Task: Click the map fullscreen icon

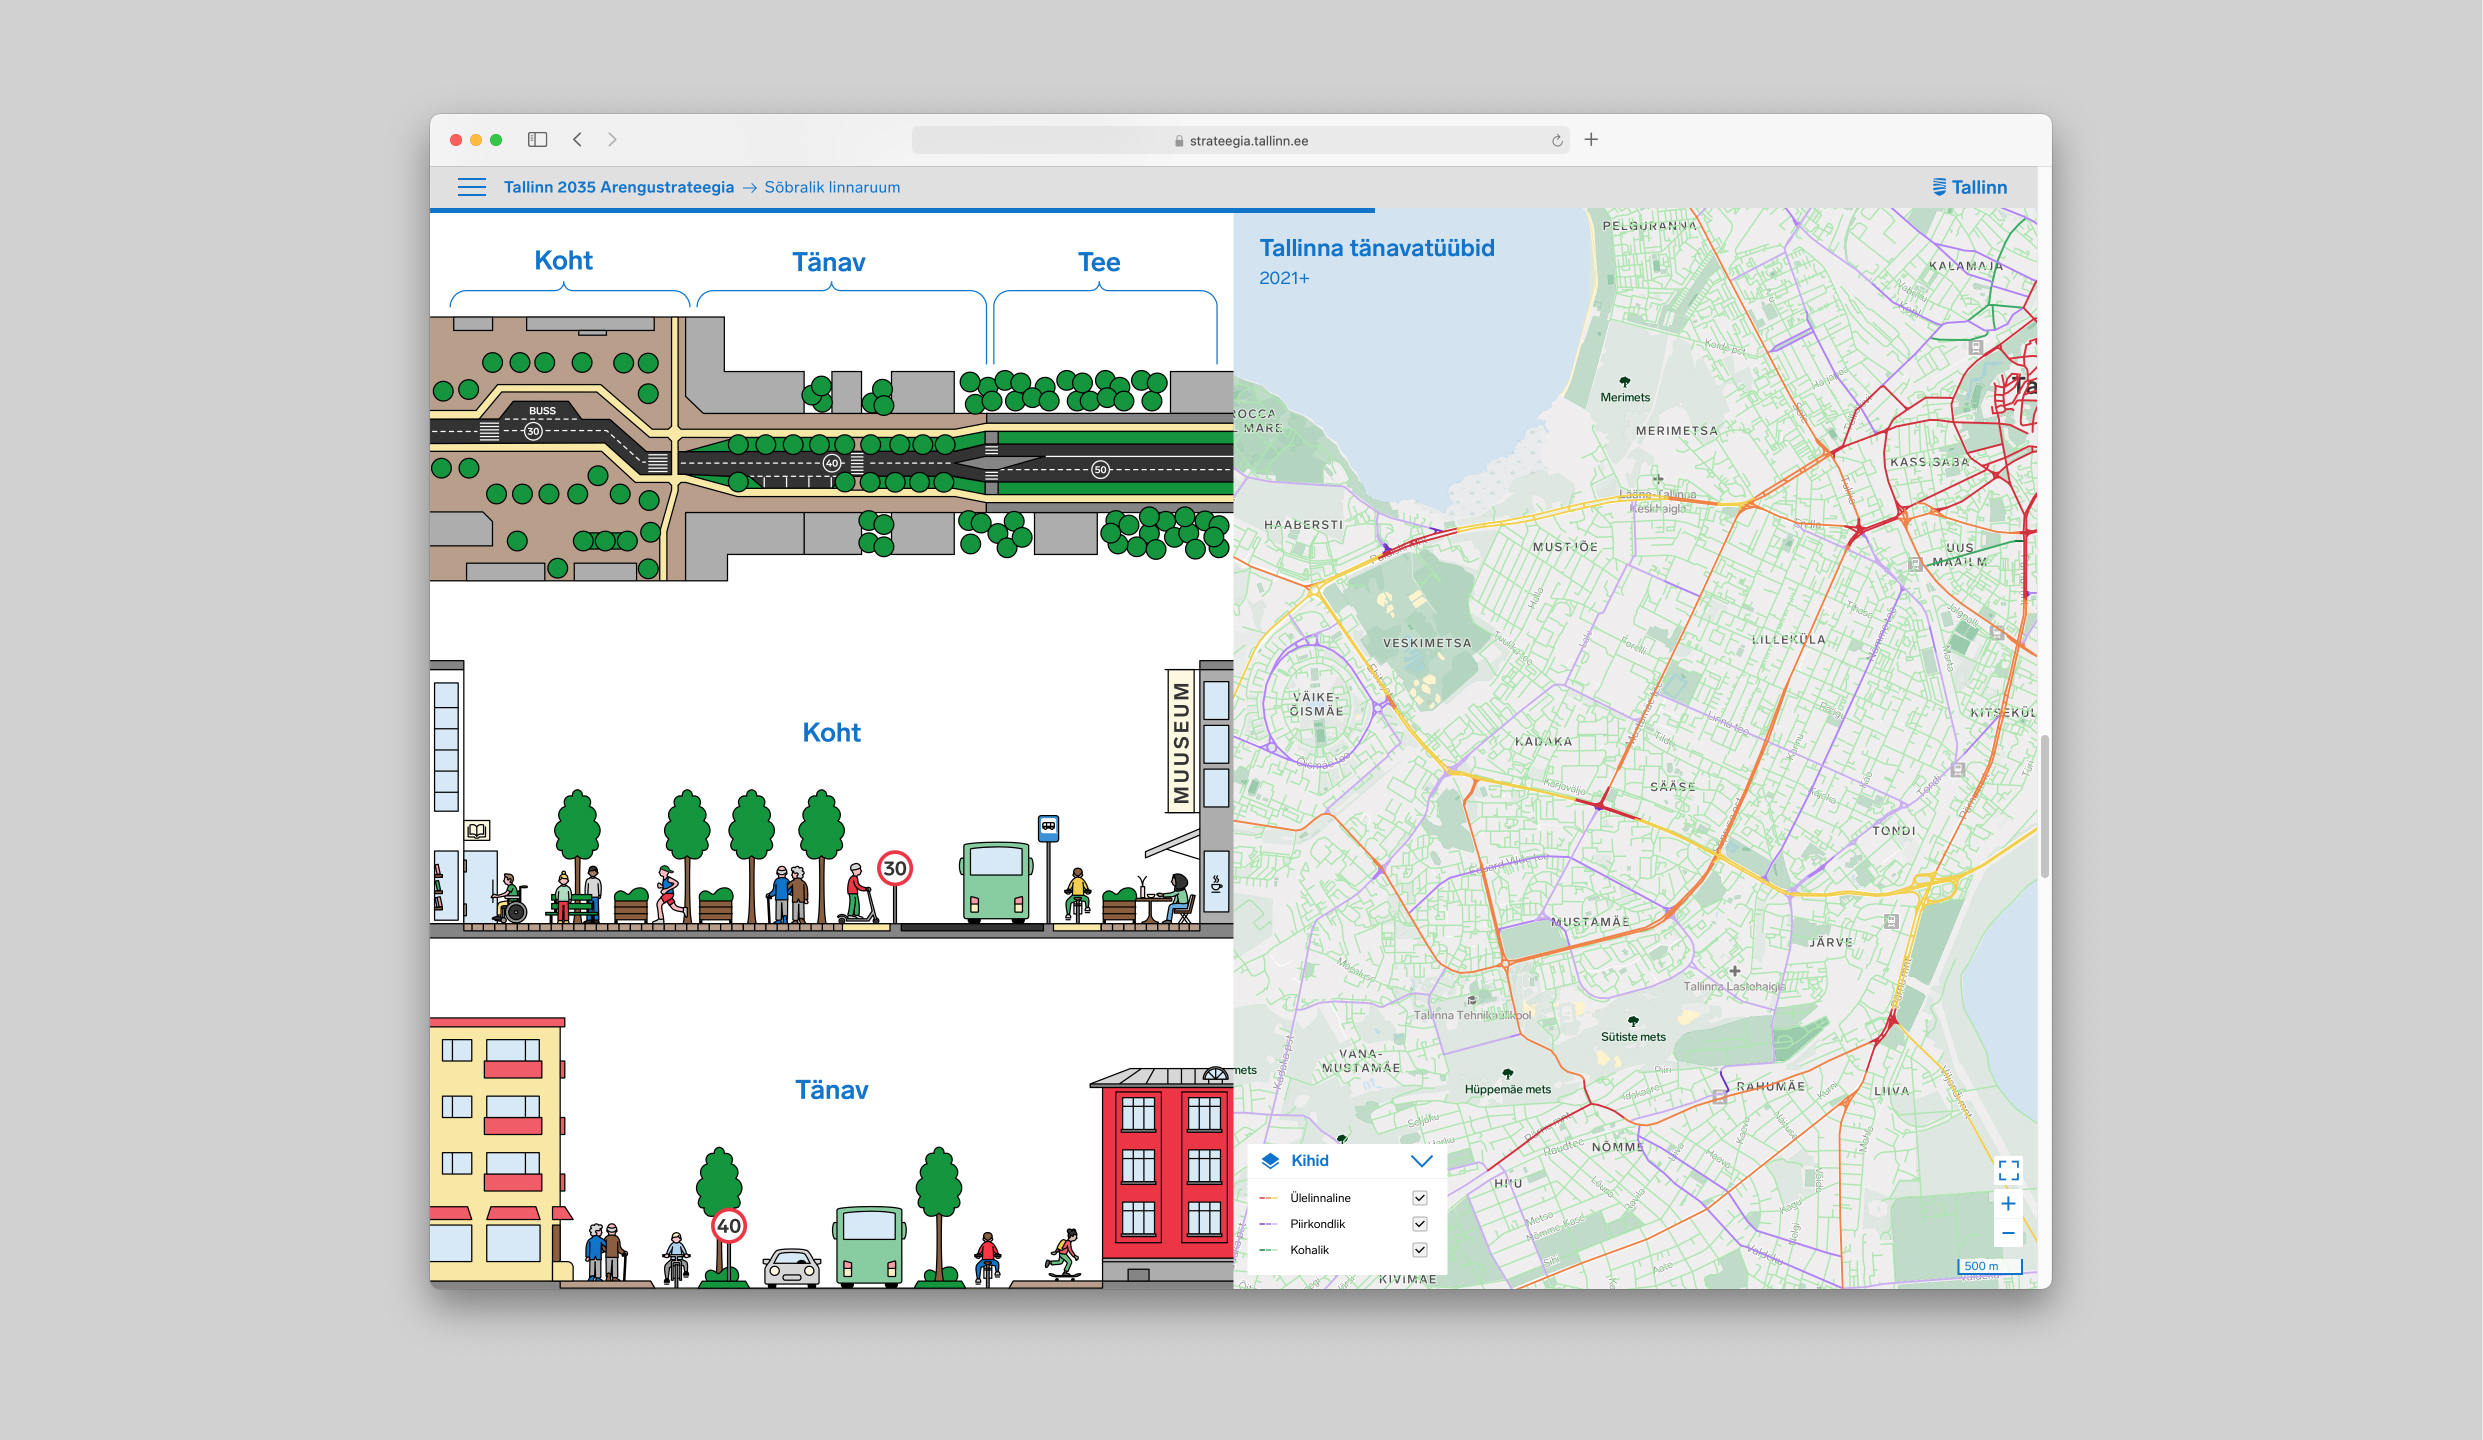Action: 2008,1170
